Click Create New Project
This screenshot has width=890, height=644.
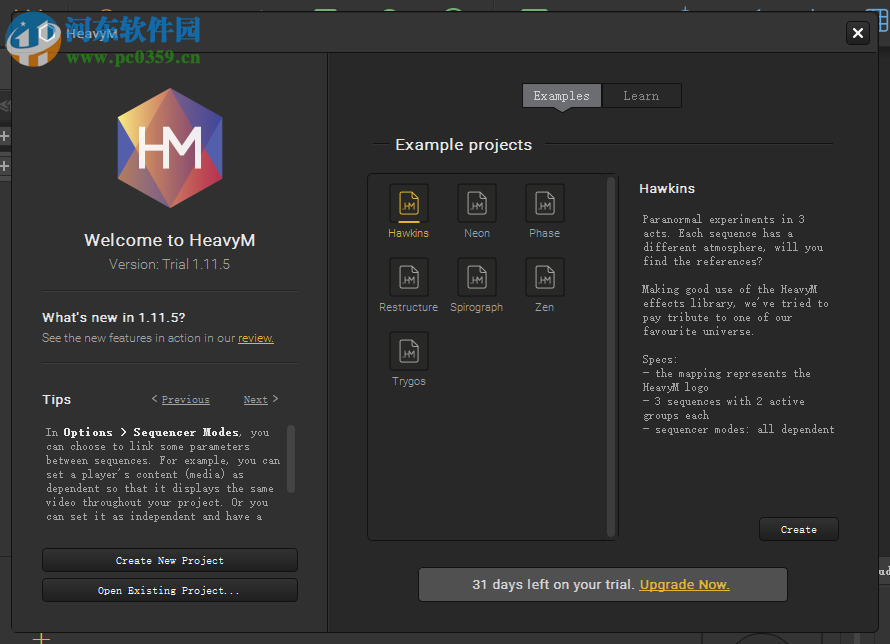pyautogui.click(x=170, y=560)
